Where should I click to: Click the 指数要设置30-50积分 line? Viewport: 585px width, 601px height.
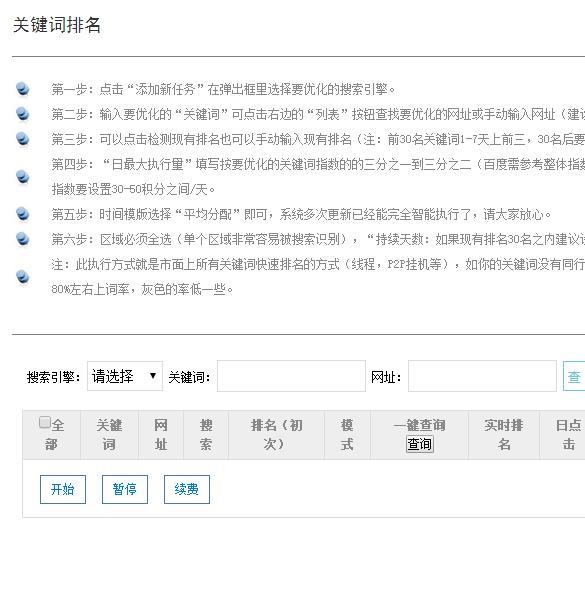click(x=133, y=189)
